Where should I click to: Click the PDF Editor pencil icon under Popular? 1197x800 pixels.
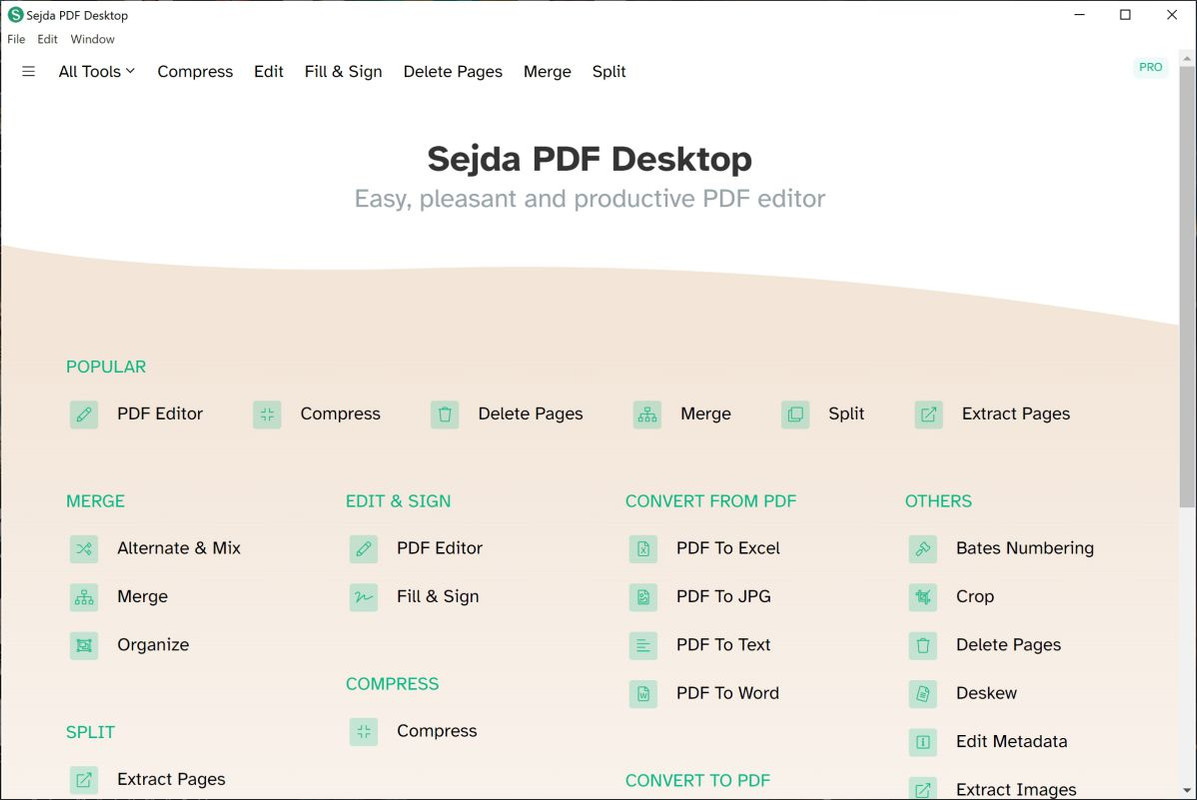point(84,415)
